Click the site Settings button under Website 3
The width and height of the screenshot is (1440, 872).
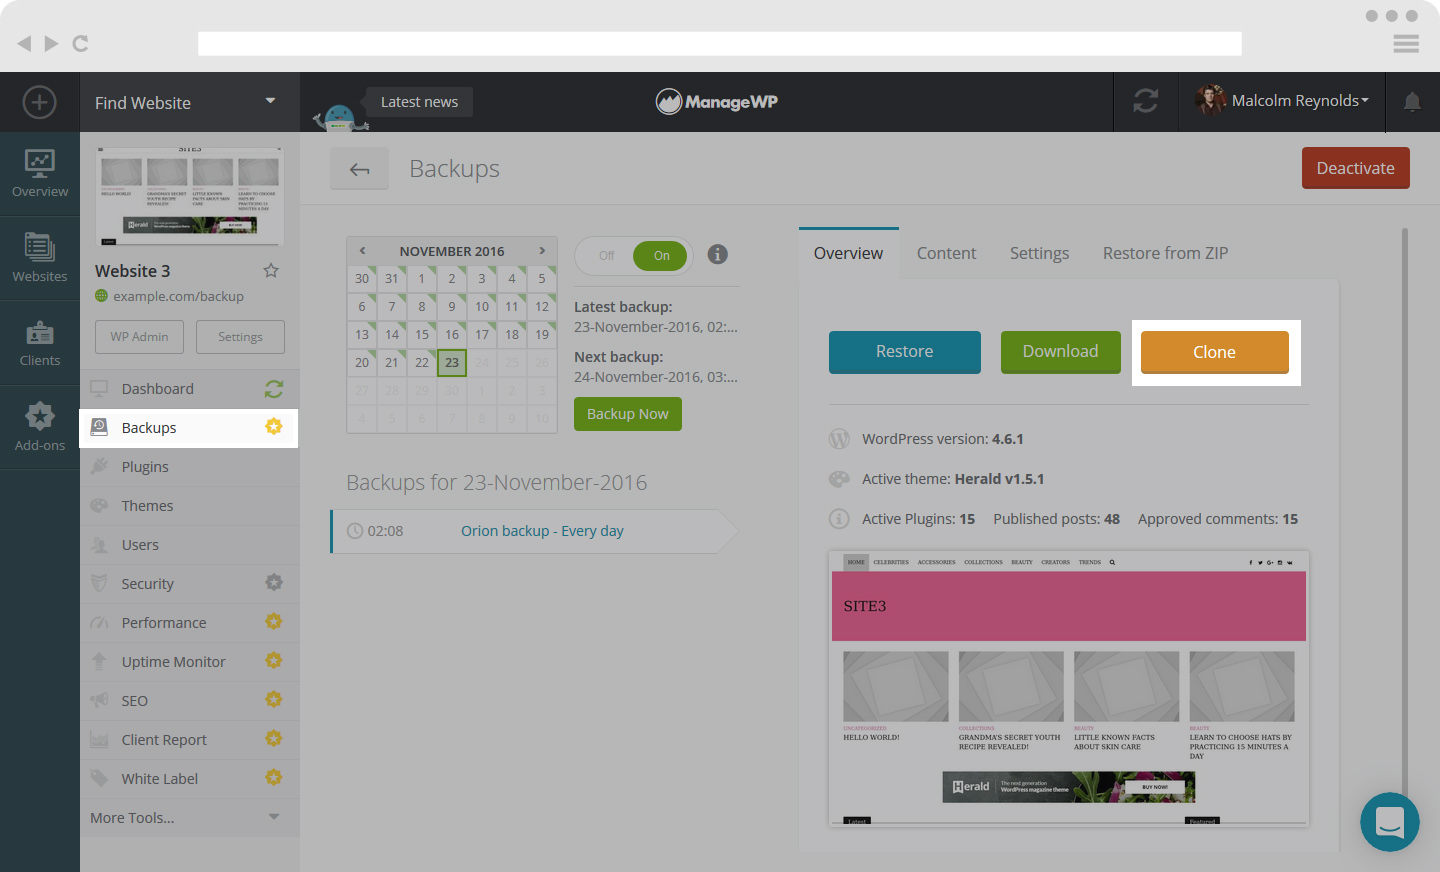click(x=240, y=337)
